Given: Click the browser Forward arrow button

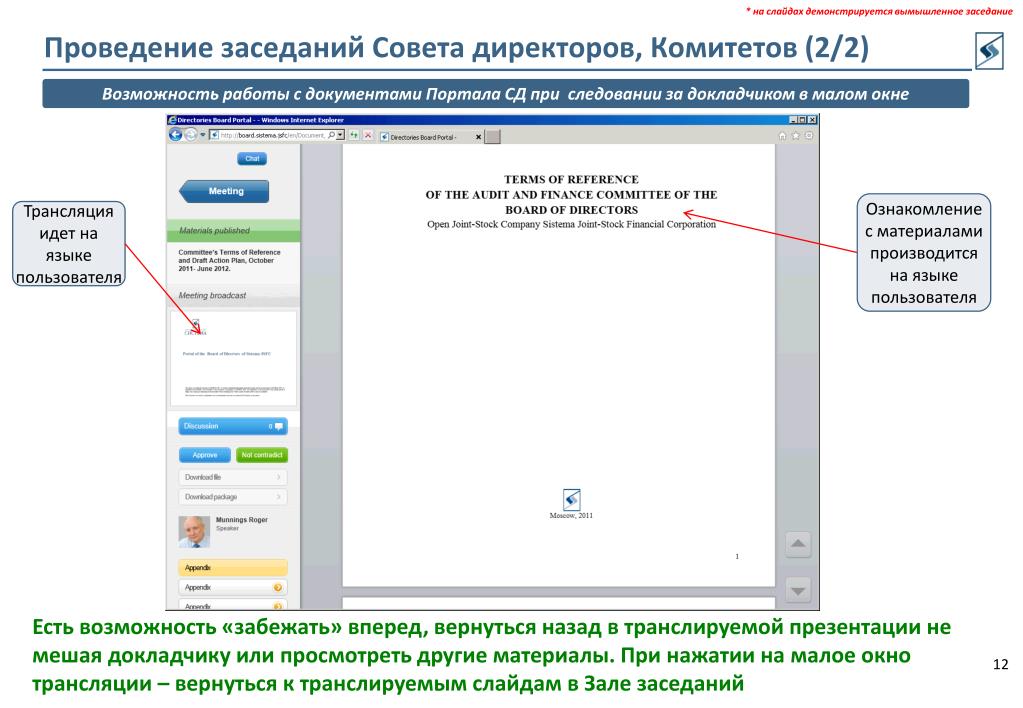Looking at the screenshot, I should (191, 135).
